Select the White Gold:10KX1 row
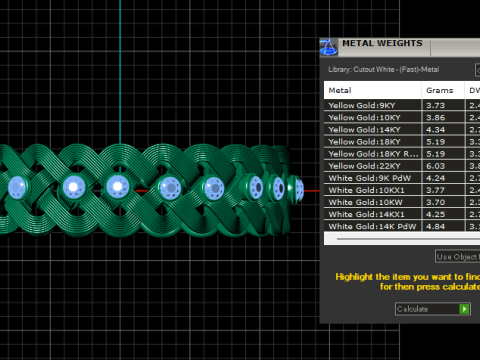The width and height of the screenshot is (480, 360). [402, 190]
